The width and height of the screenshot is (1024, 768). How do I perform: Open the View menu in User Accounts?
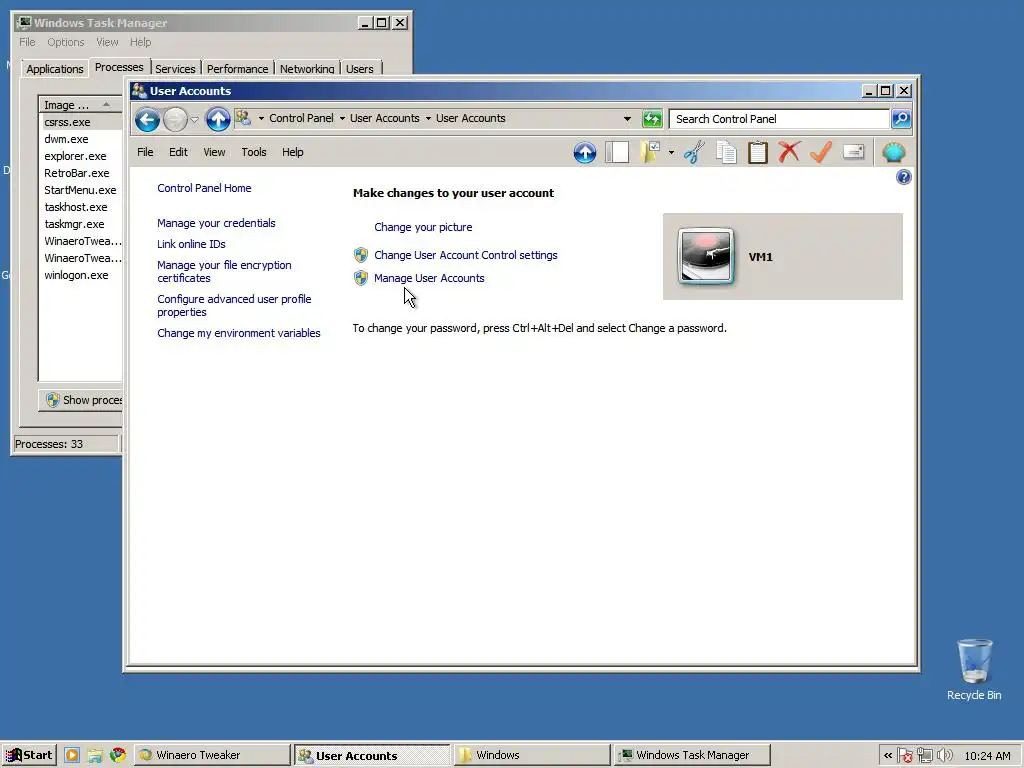pyautogui.click(x=214, y=152)
